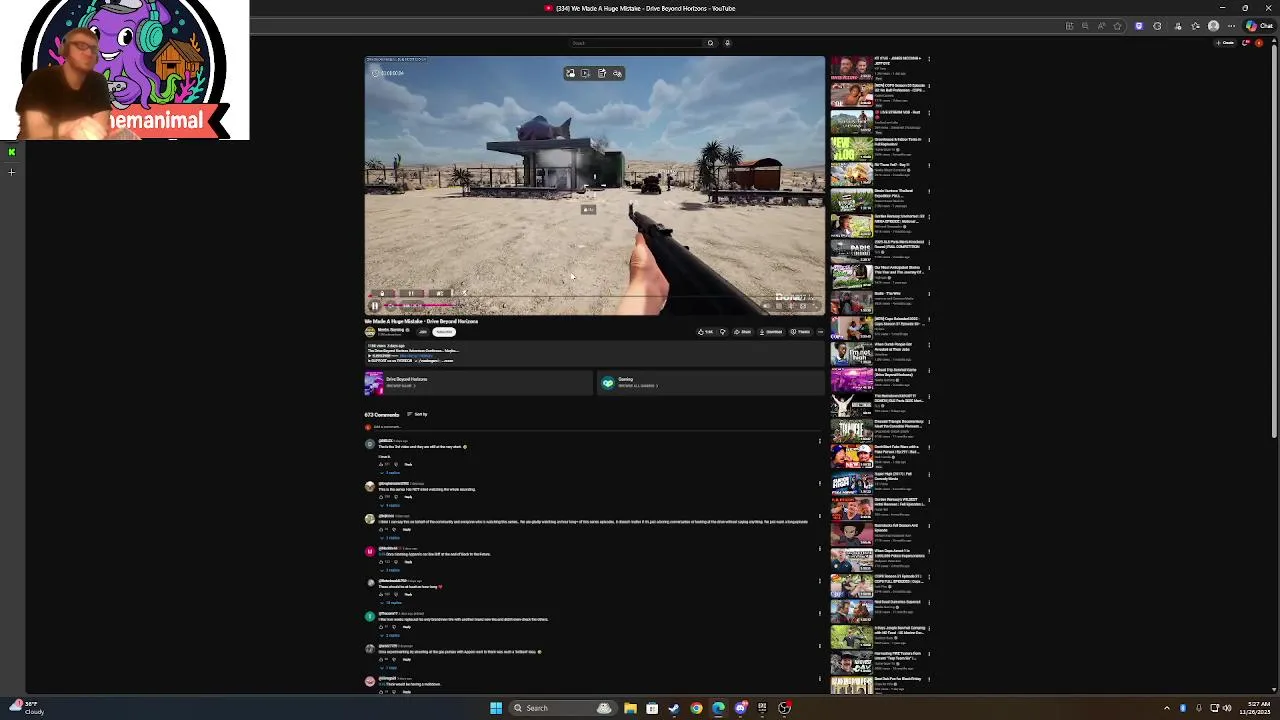Click the Download button below the video
Viewport: 1280px width, 720px height.
pos(771,332)
